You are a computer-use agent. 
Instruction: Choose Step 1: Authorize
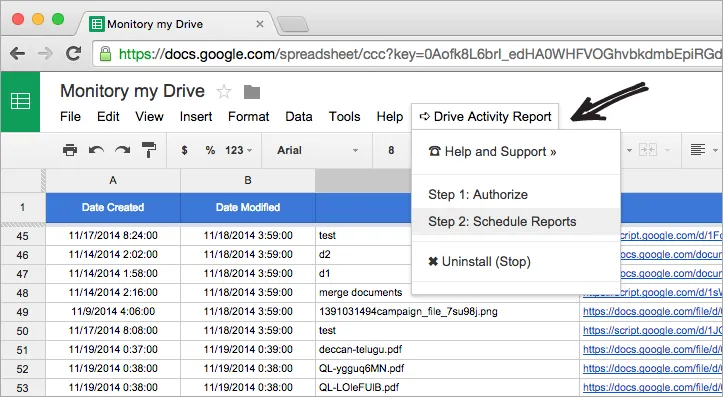tap(516, 195)
